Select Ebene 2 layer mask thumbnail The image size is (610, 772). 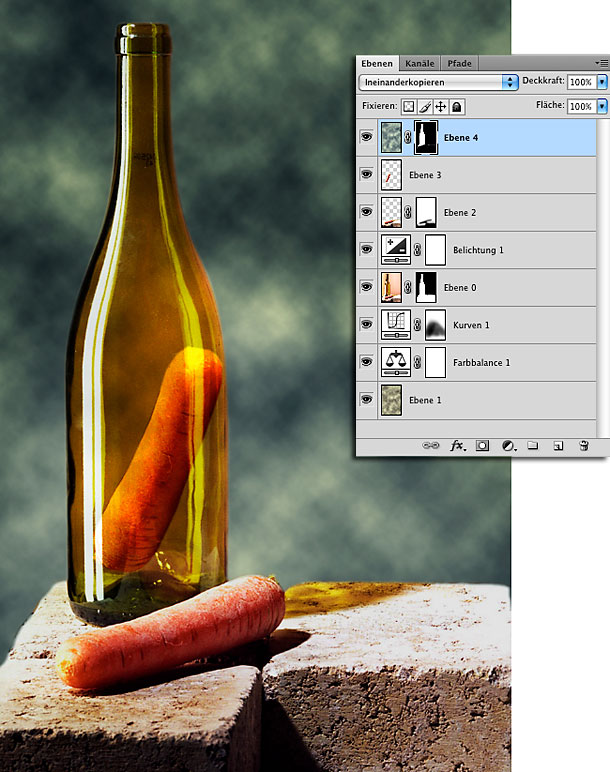[426, 212]
